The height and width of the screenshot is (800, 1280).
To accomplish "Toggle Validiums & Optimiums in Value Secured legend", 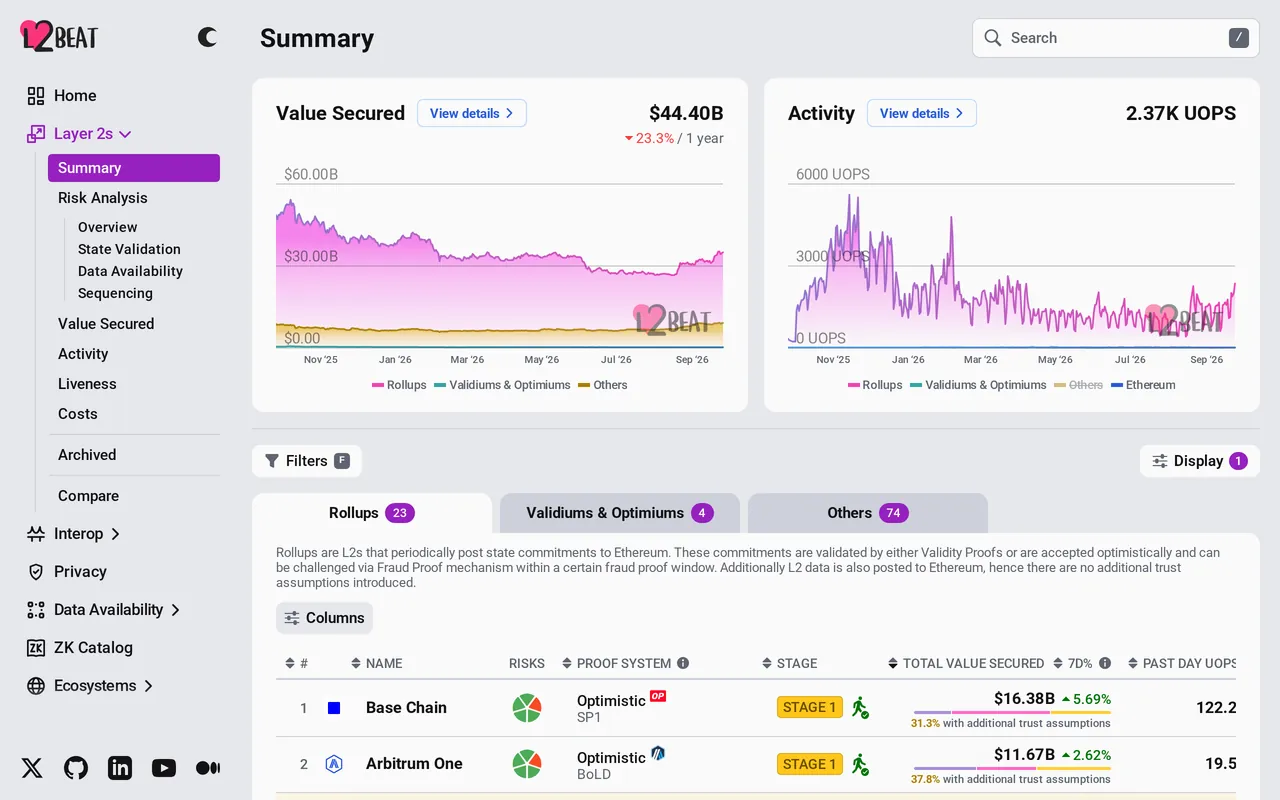I will coord(502,385).
